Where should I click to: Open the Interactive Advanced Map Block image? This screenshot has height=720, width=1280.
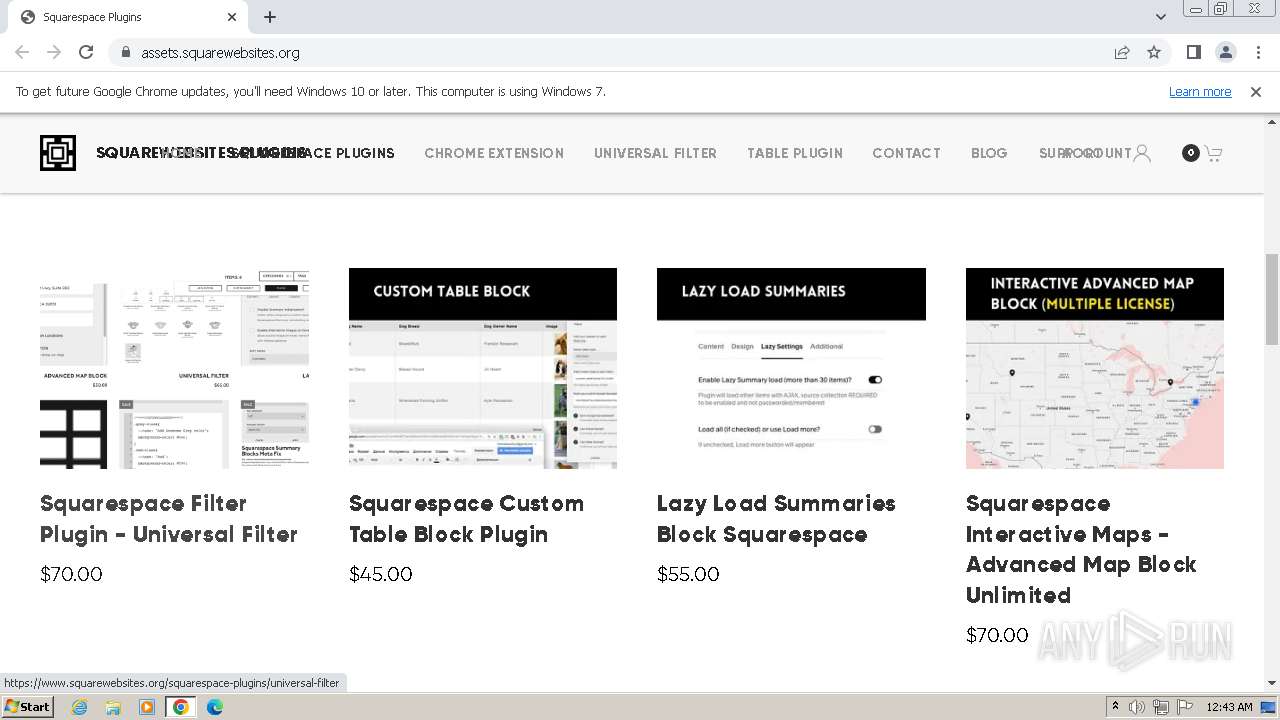[x=1095, y=368]
